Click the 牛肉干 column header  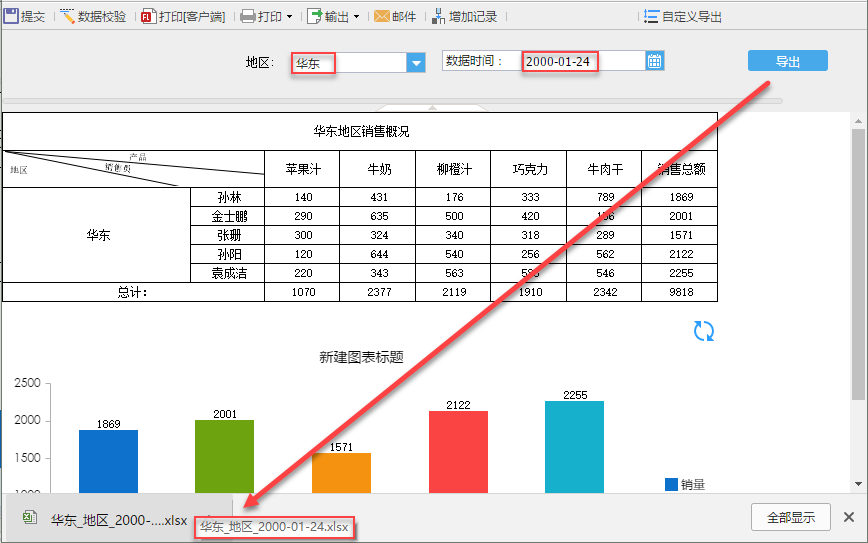[x=604, y=169]
